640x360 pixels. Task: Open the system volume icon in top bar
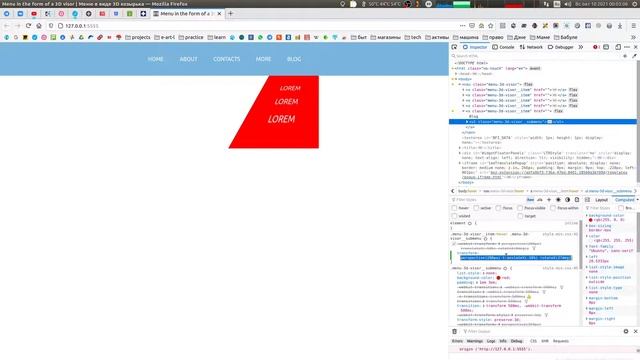point(568,4)
